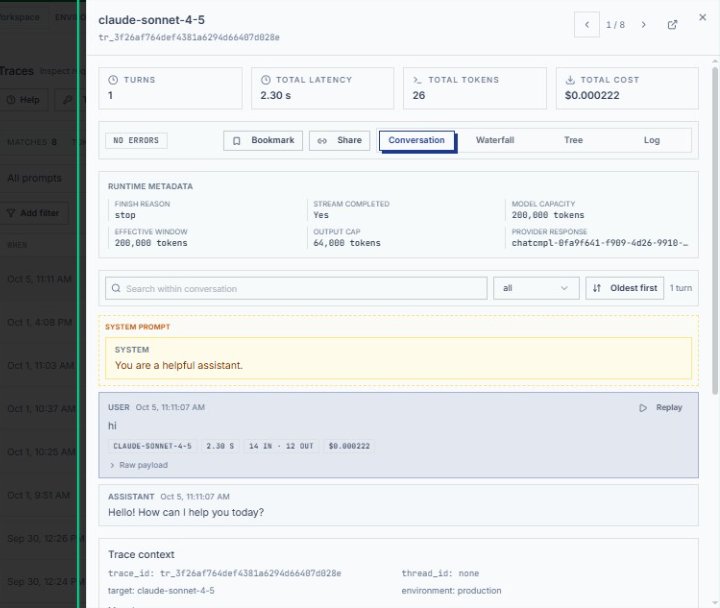Click the provider response ID value
The image size is (720, 608).
600,243
